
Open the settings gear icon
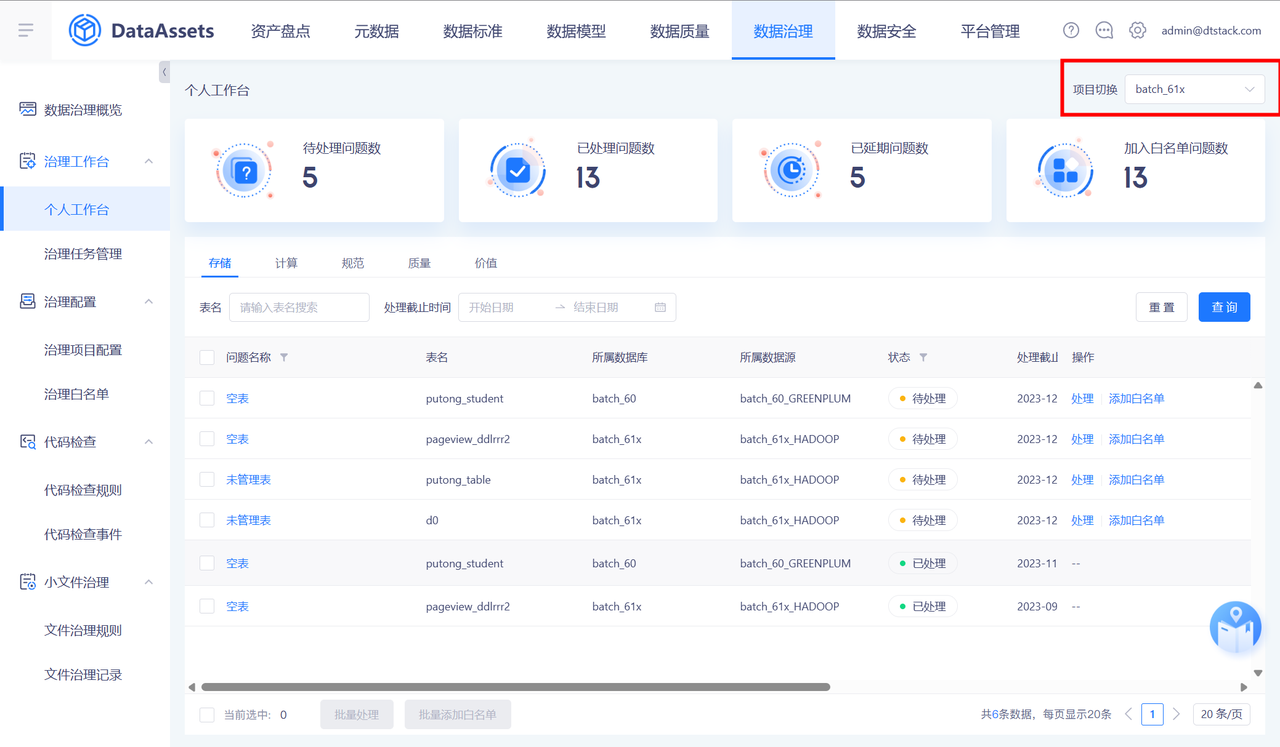(x=1137, y=30)
